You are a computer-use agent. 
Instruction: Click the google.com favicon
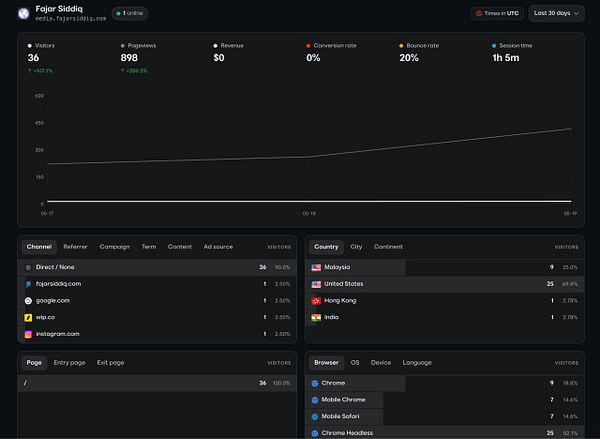(28, 301)
